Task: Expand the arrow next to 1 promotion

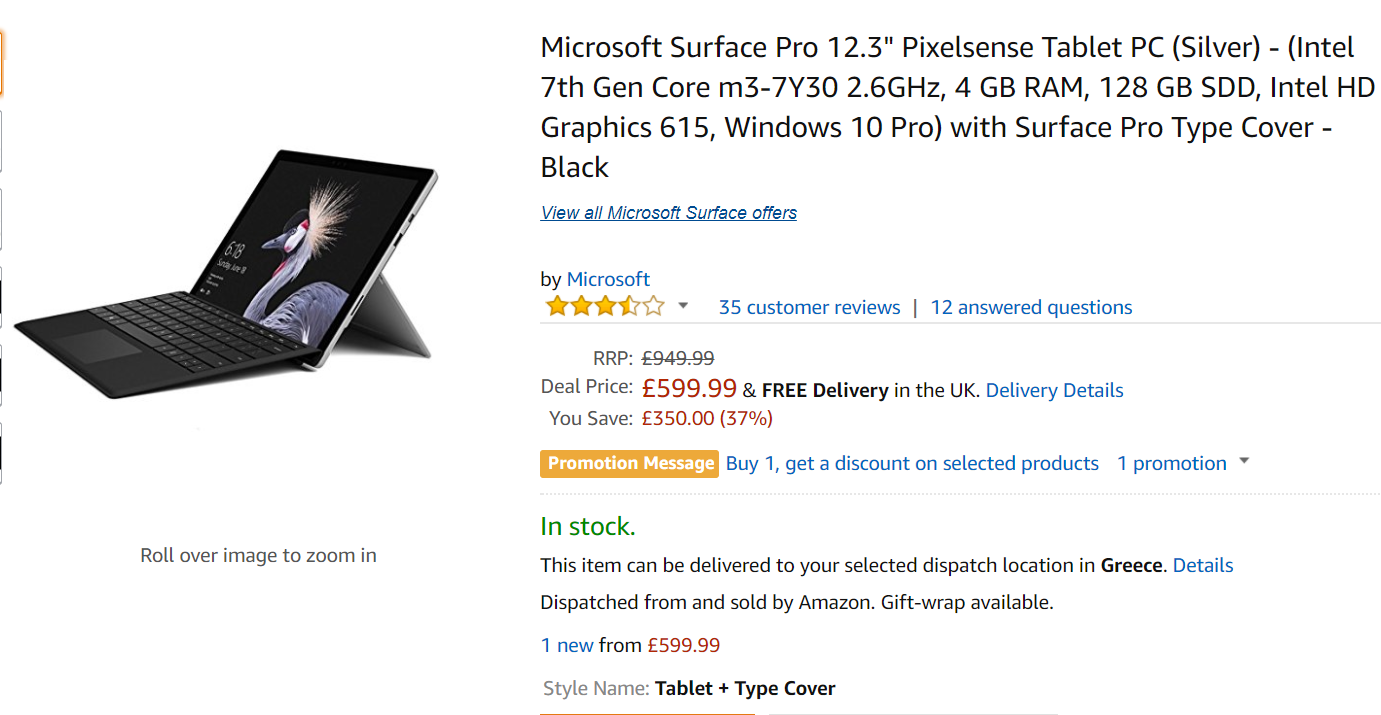Action: [x=1244, y=462]
